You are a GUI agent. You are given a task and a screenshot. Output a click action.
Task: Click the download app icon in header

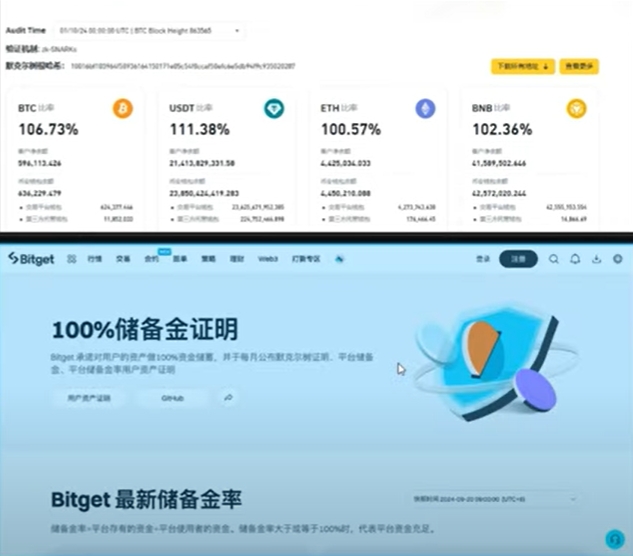[x=597, y=259]
